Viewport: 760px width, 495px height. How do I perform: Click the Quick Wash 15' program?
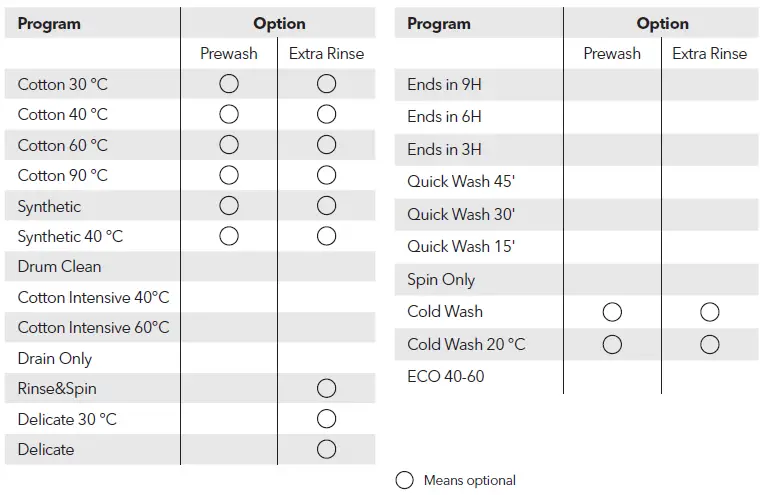tap(461, 247)
